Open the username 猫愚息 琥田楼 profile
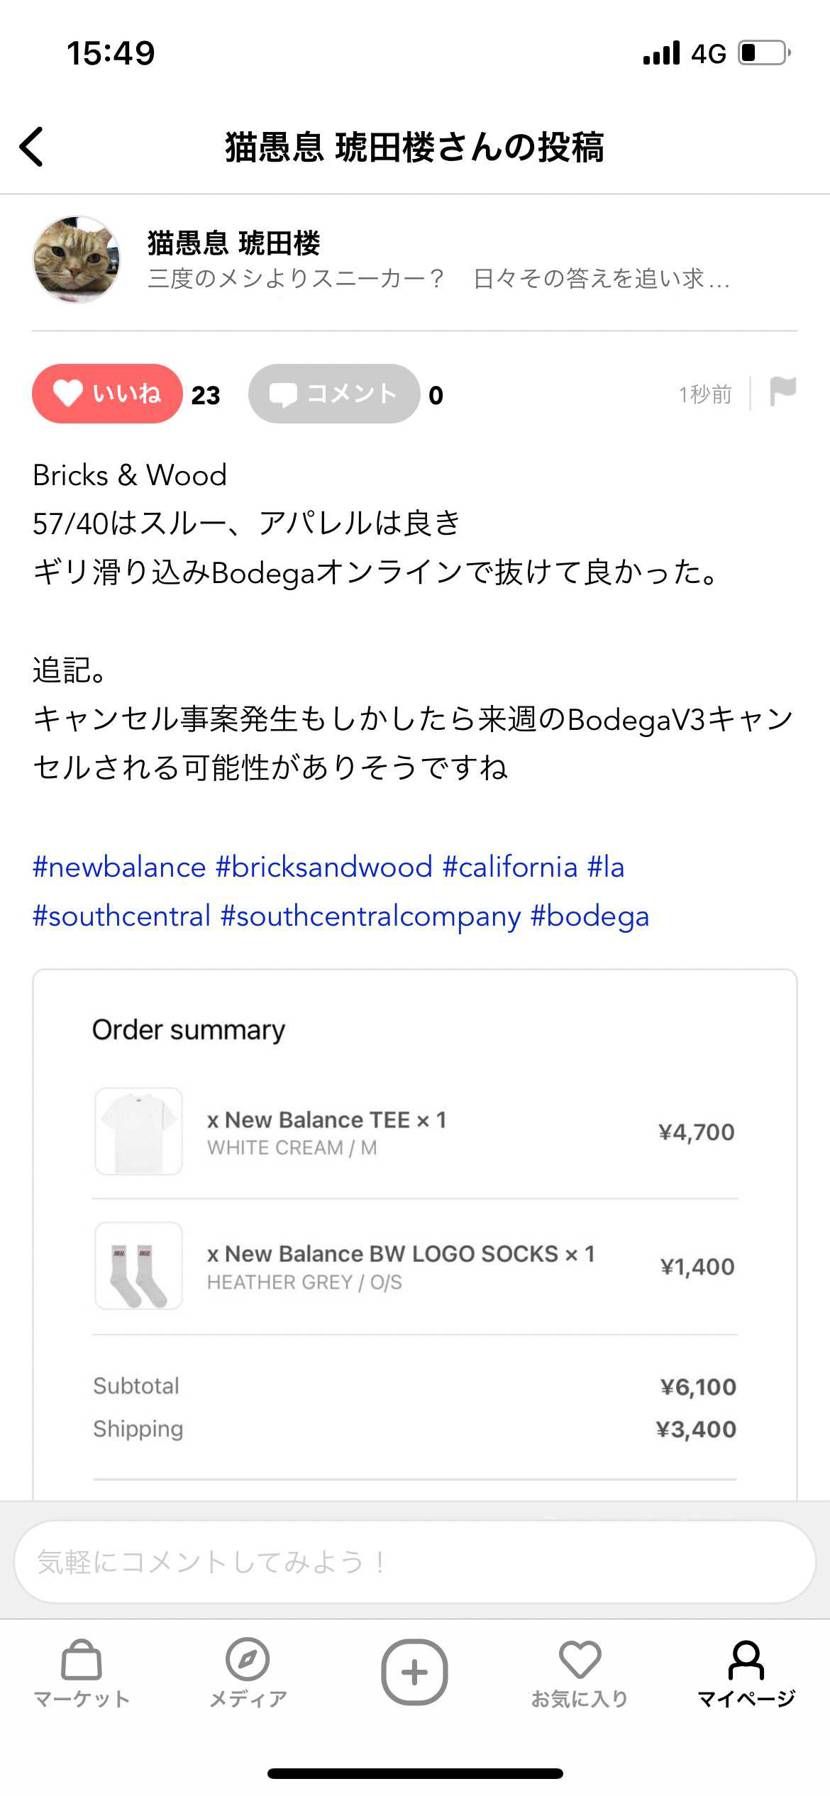This screenshot has width=830, height=1796. click(x=234, y=243)
